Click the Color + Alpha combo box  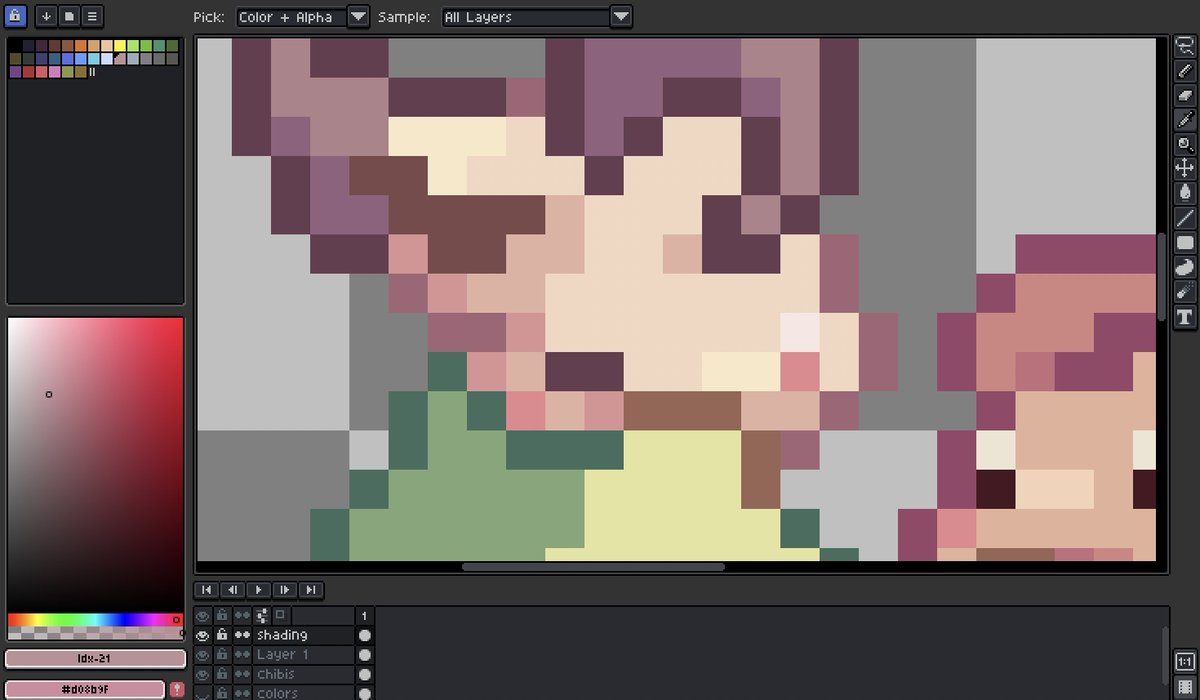point(291,17)
